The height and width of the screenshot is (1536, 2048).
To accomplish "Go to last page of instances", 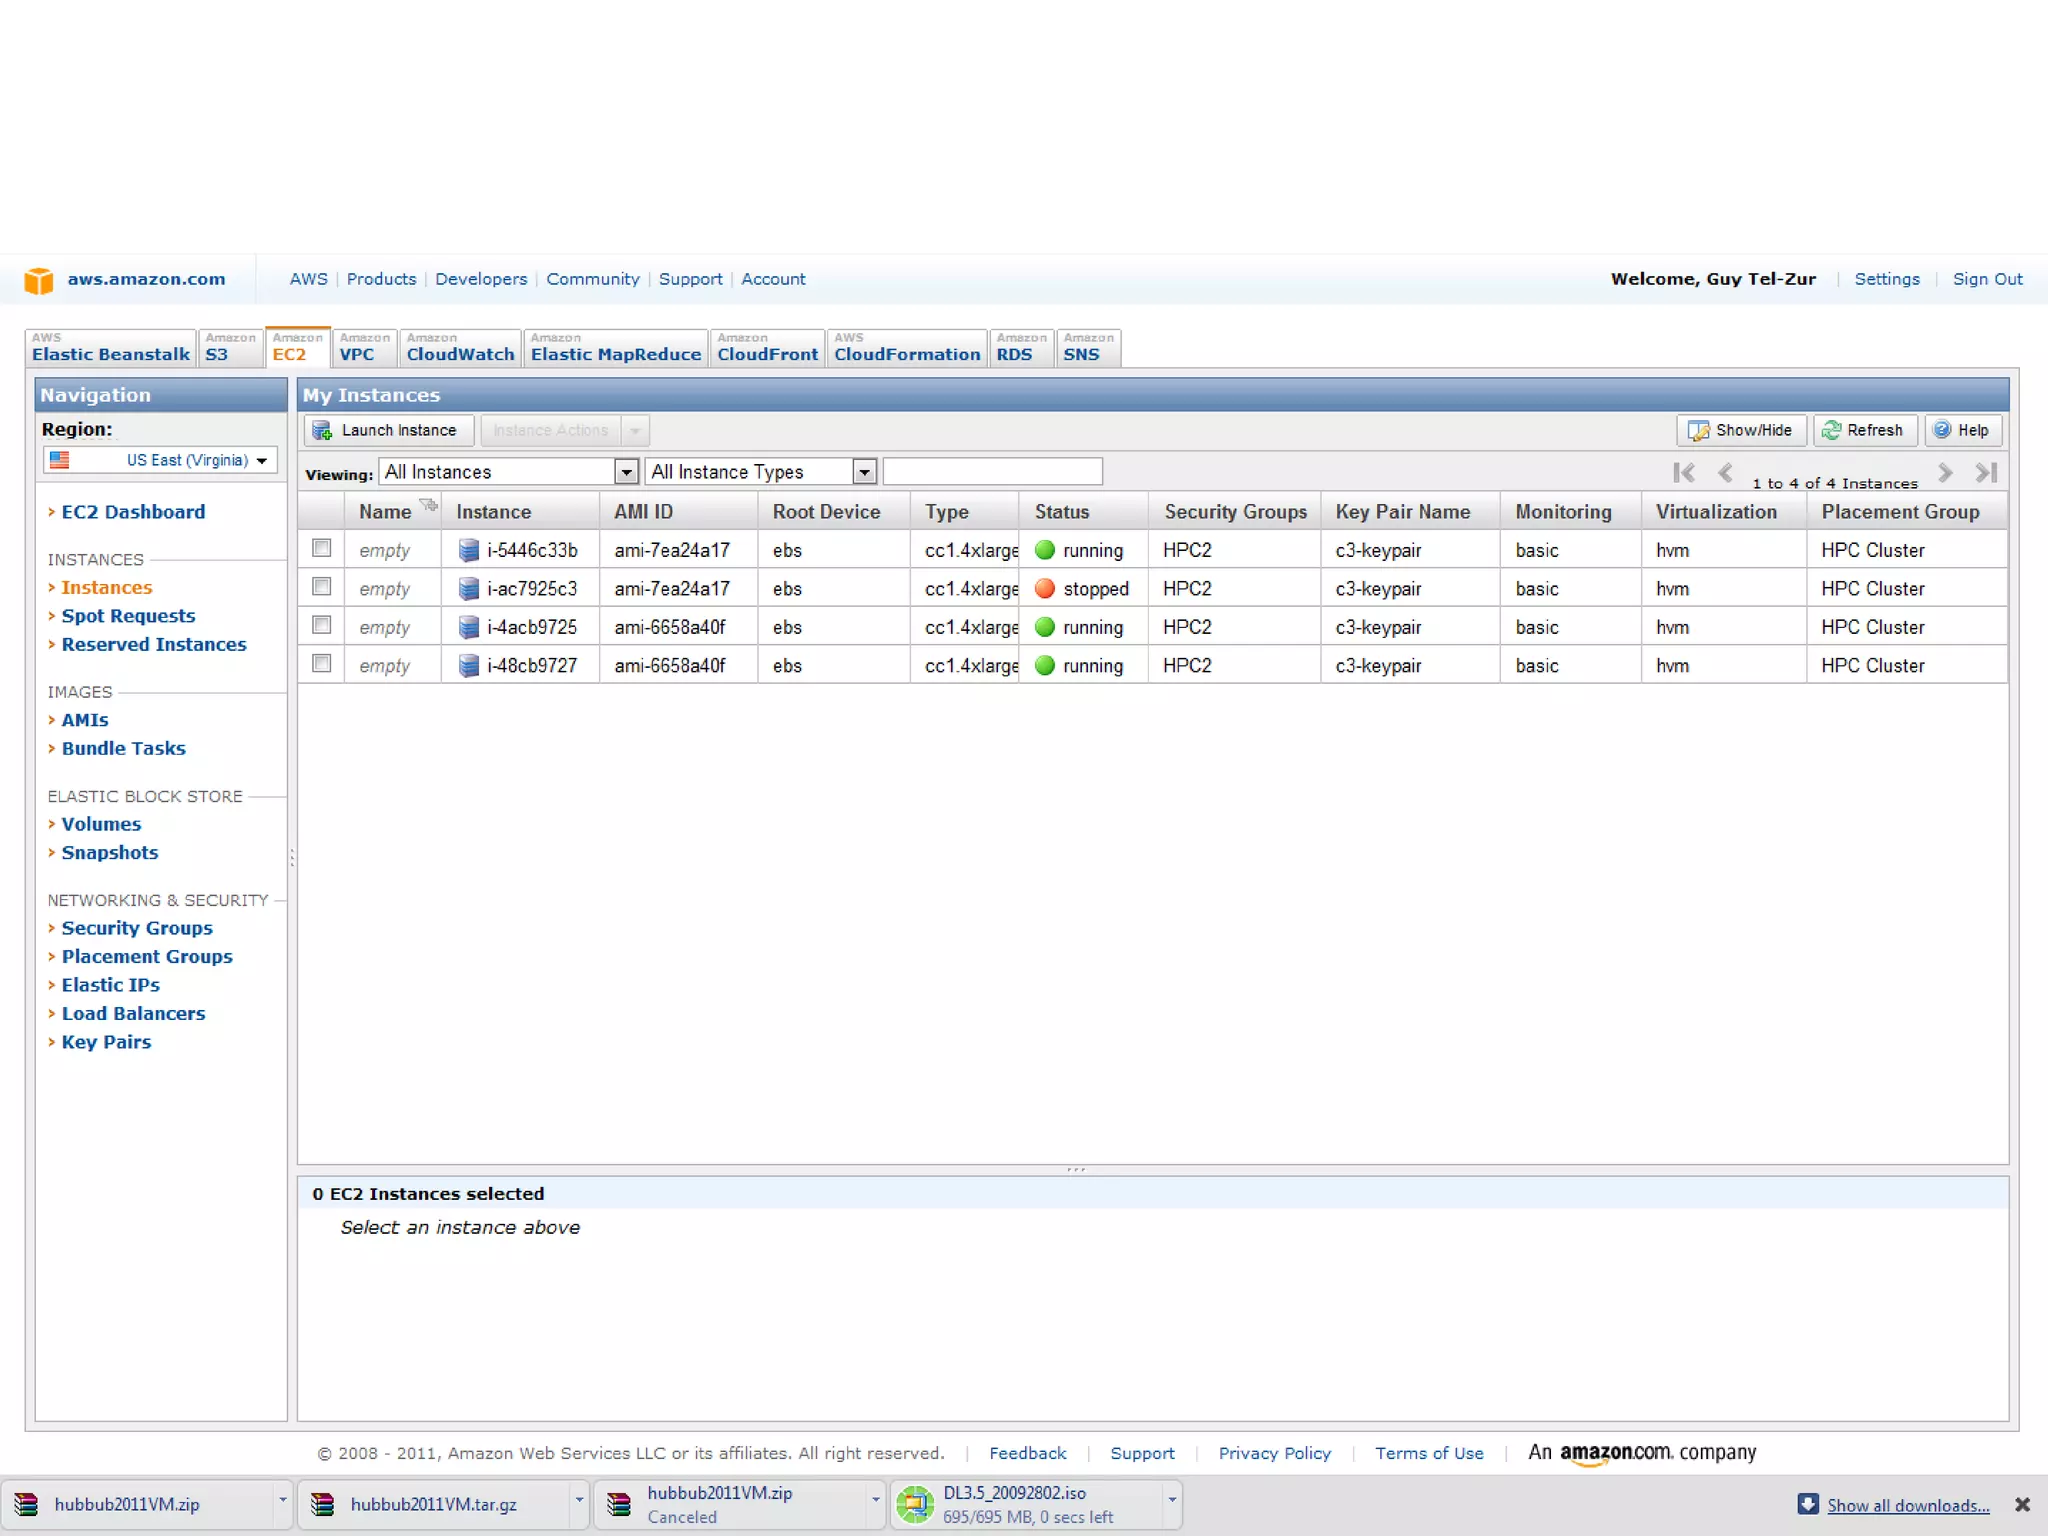I will [x=1986, y=472].
